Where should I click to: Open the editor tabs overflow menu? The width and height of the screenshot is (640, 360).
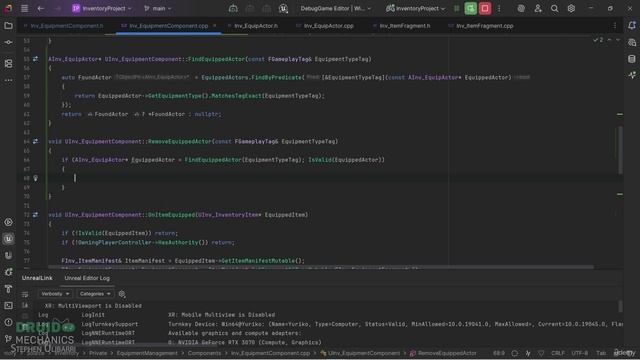point(615,26)
